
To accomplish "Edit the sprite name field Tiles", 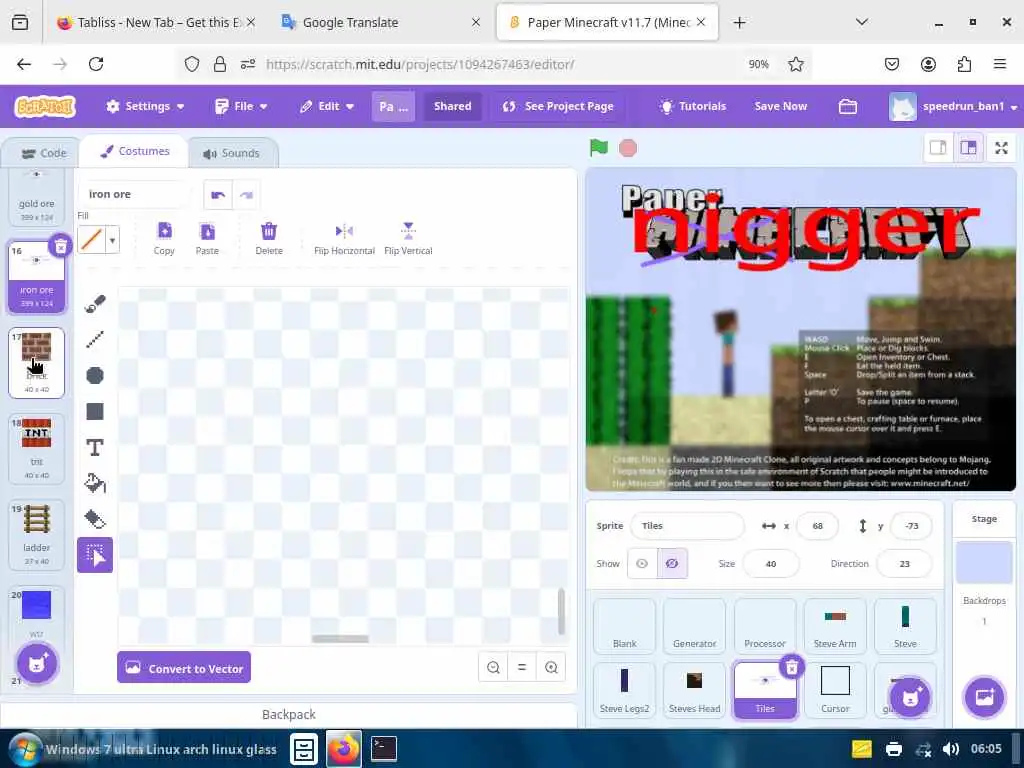I will (x=687, y=526).
